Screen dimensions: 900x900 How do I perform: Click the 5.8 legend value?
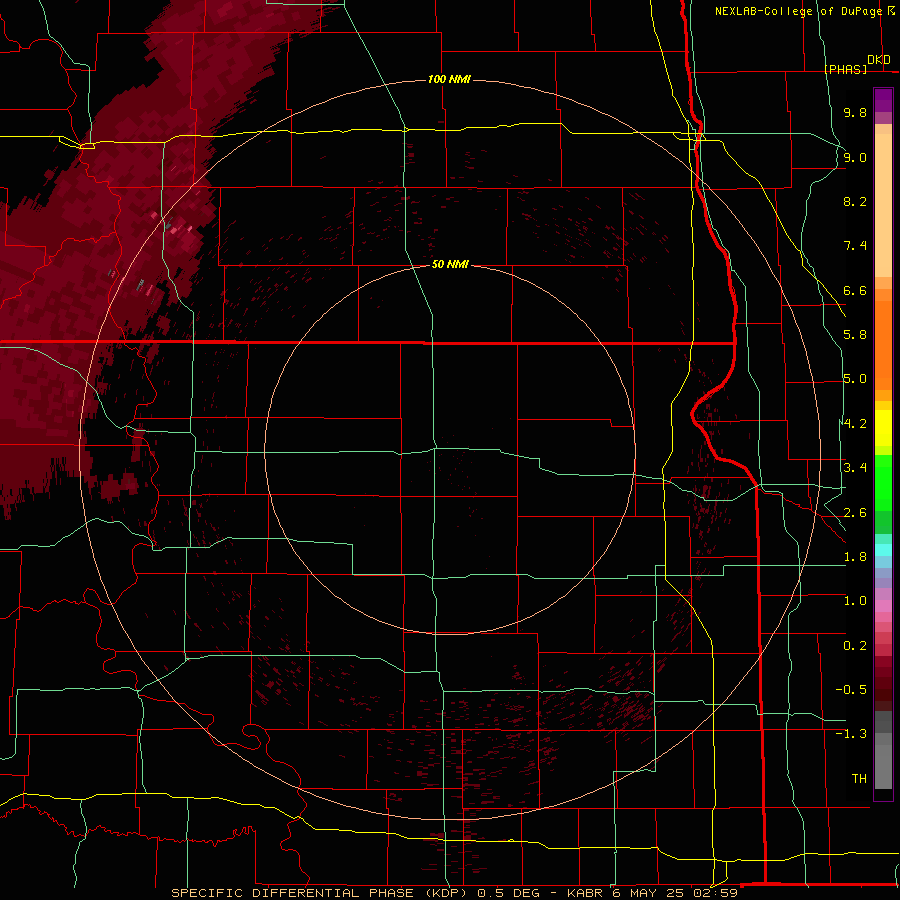tap(855, 335)
